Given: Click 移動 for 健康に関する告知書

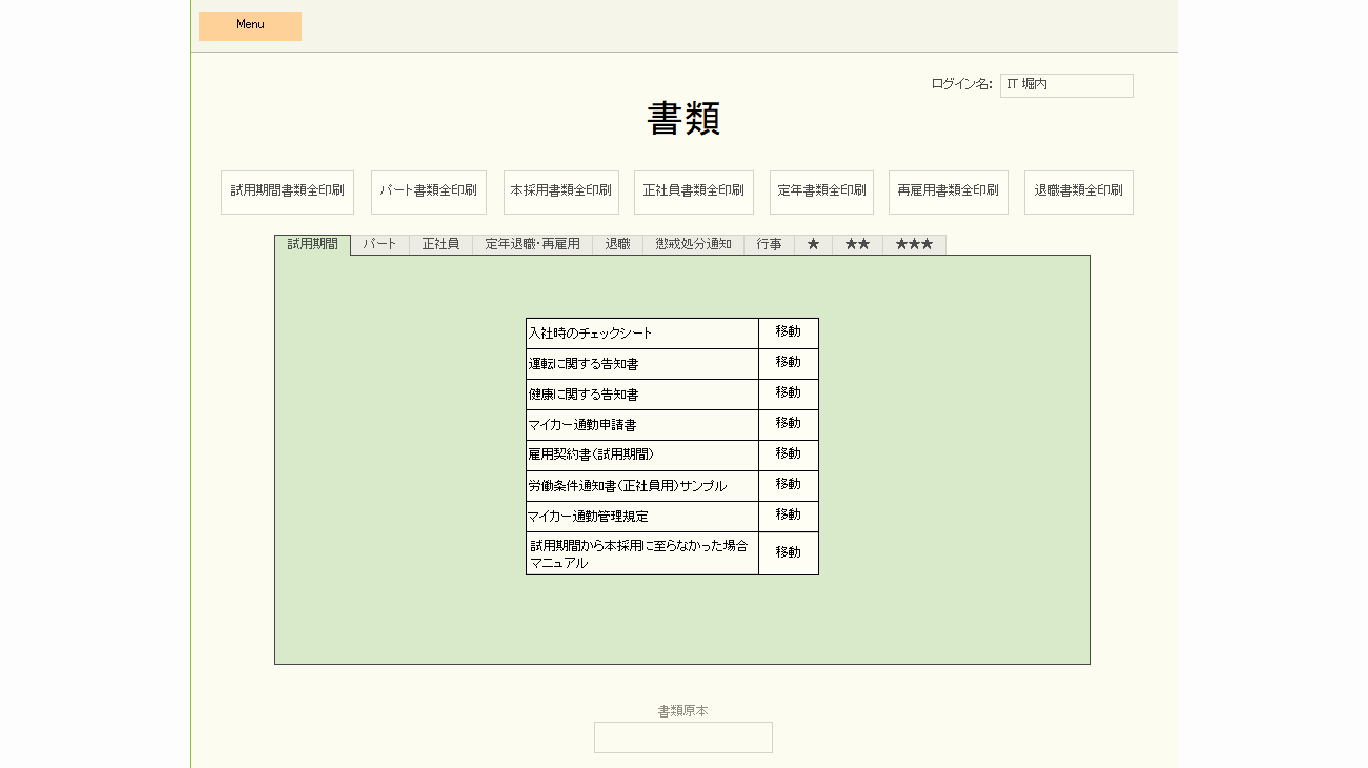Looking at the screenshot, I should [788, 394].
